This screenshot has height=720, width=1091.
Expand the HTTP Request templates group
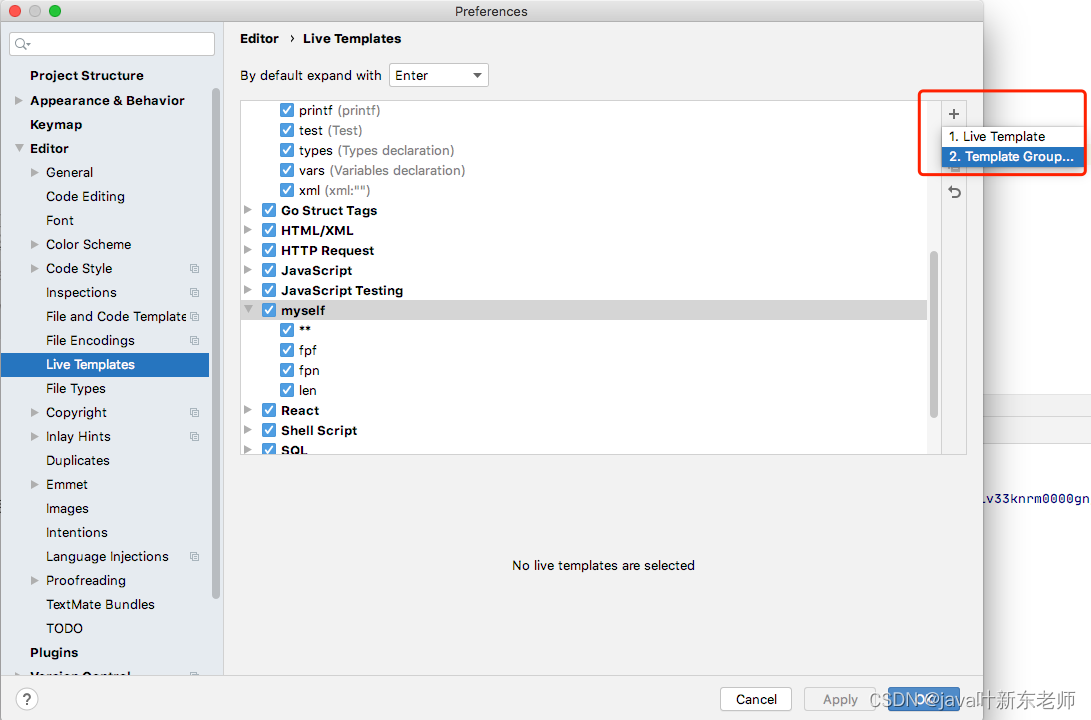pyautogui.click(x=248, y=250)
